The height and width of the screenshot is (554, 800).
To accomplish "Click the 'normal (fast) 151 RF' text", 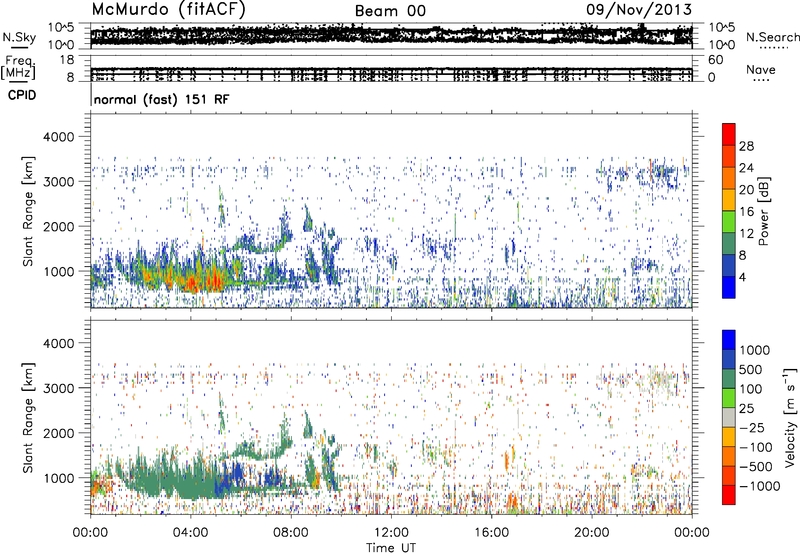I will tap(162, 99).
